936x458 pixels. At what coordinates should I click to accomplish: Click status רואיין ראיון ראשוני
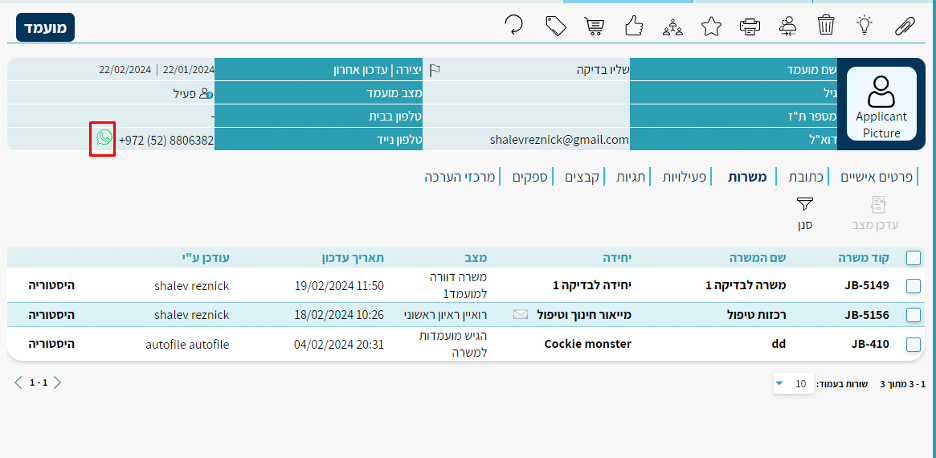(447, 314)
